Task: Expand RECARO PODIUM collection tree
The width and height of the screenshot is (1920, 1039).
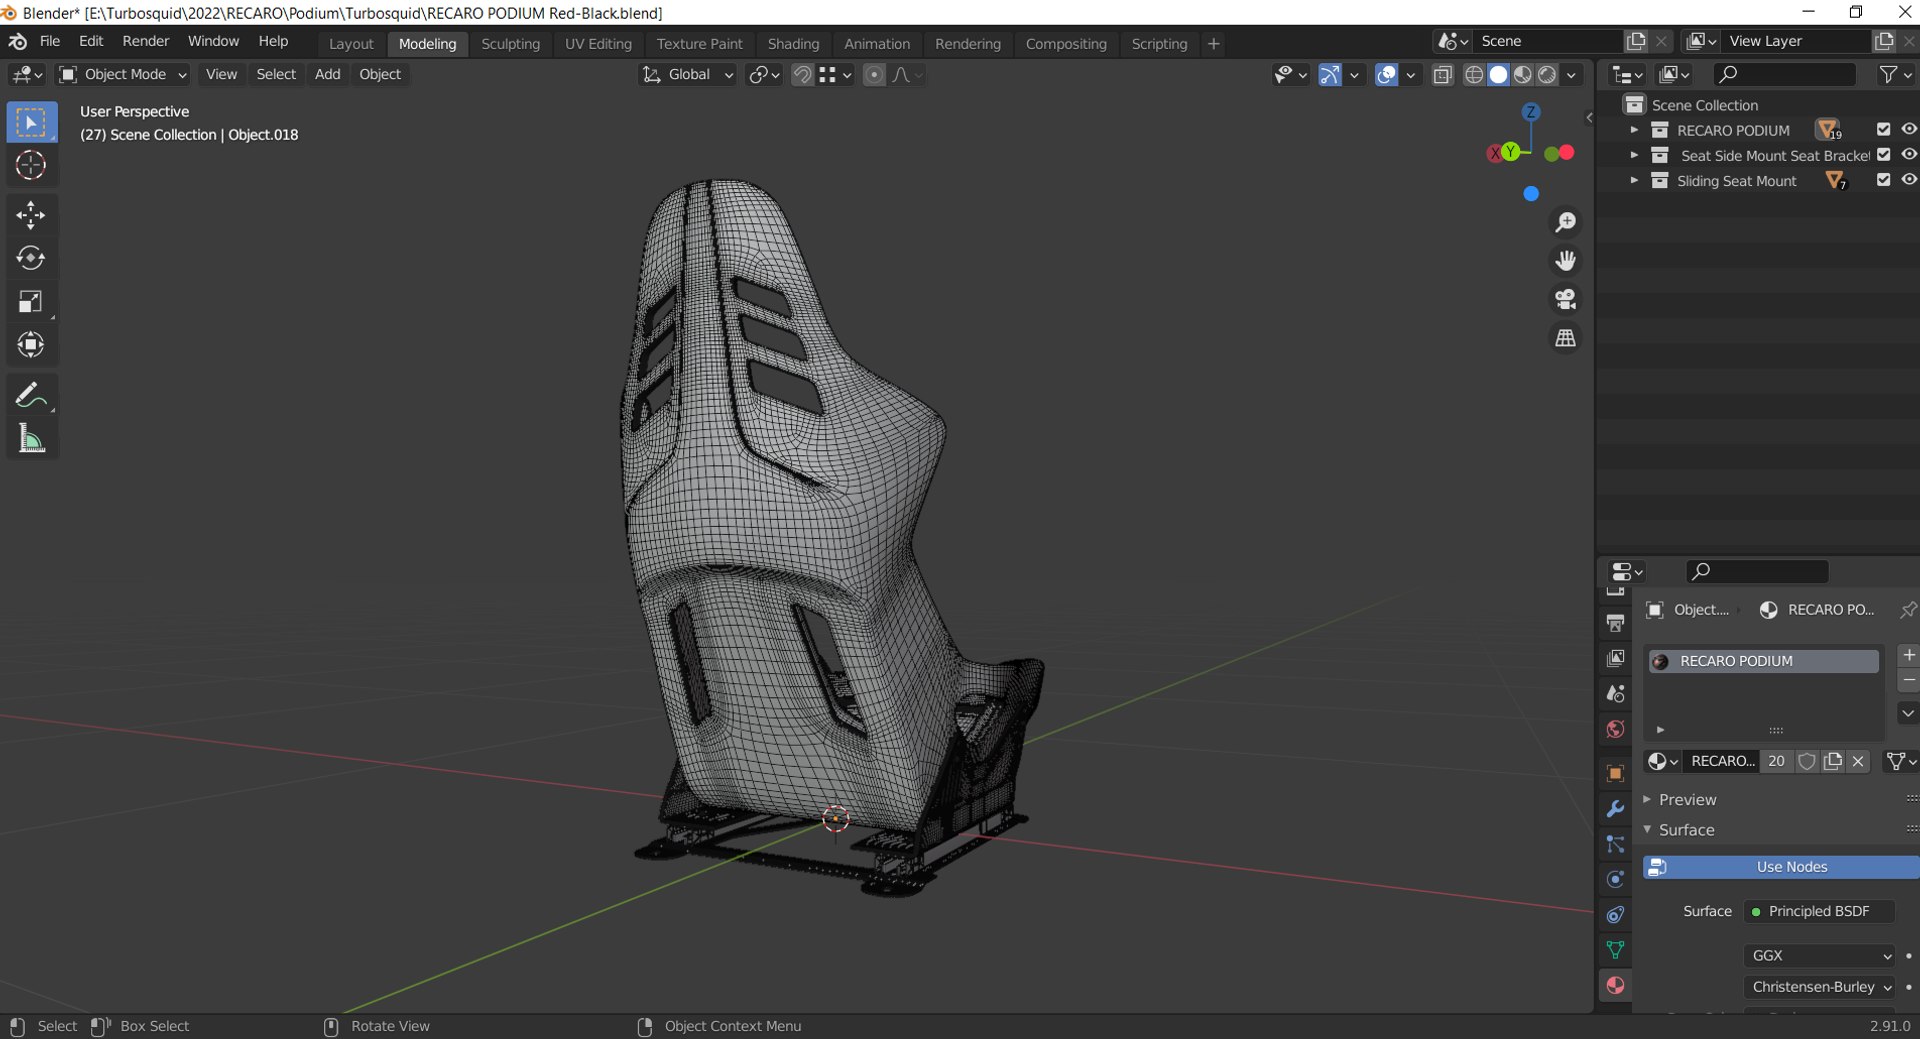Action: [1634, 130]
